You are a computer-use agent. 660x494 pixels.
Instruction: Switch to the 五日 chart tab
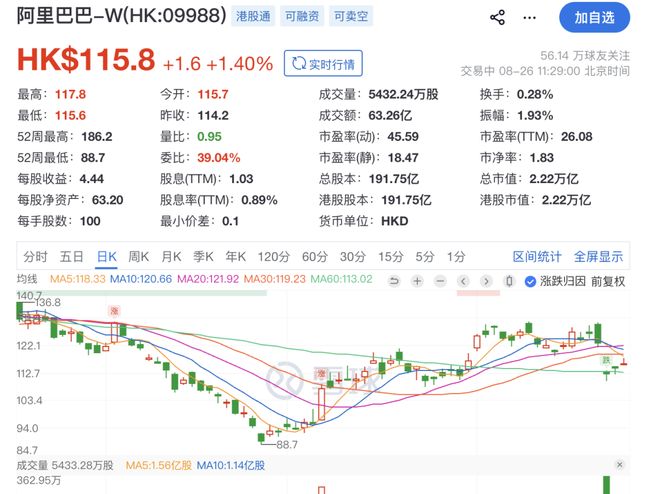[72, 256]
